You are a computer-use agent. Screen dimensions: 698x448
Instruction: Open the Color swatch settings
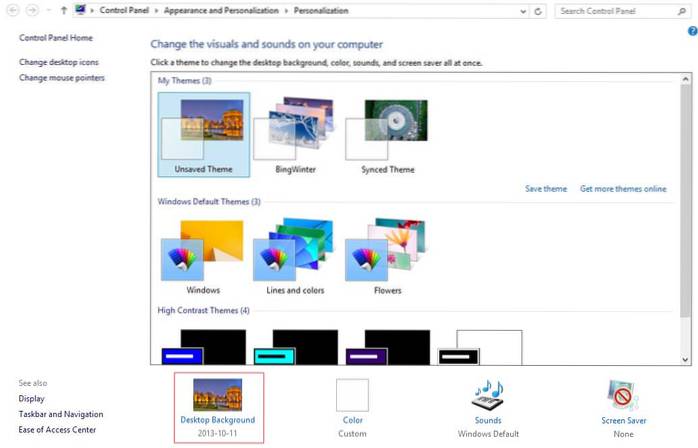(x=352, y=395)
